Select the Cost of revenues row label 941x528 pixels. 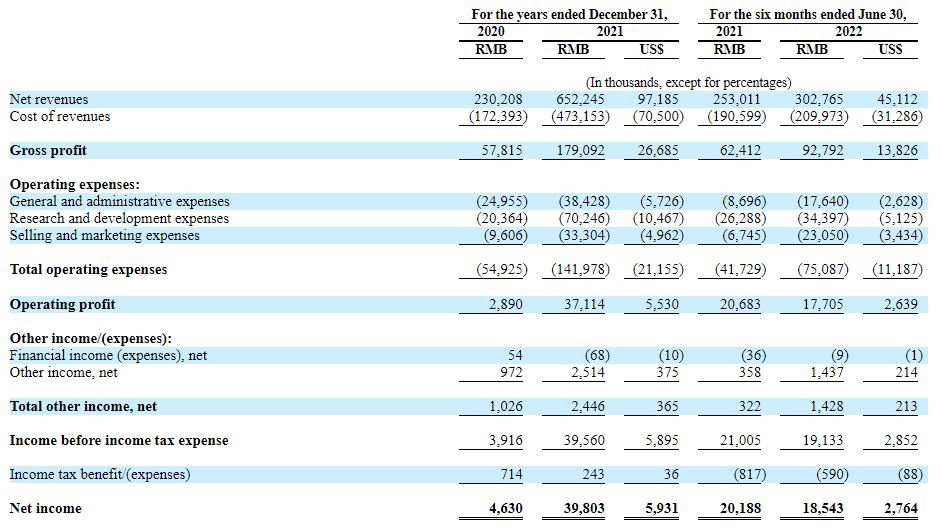pos(60,117)
